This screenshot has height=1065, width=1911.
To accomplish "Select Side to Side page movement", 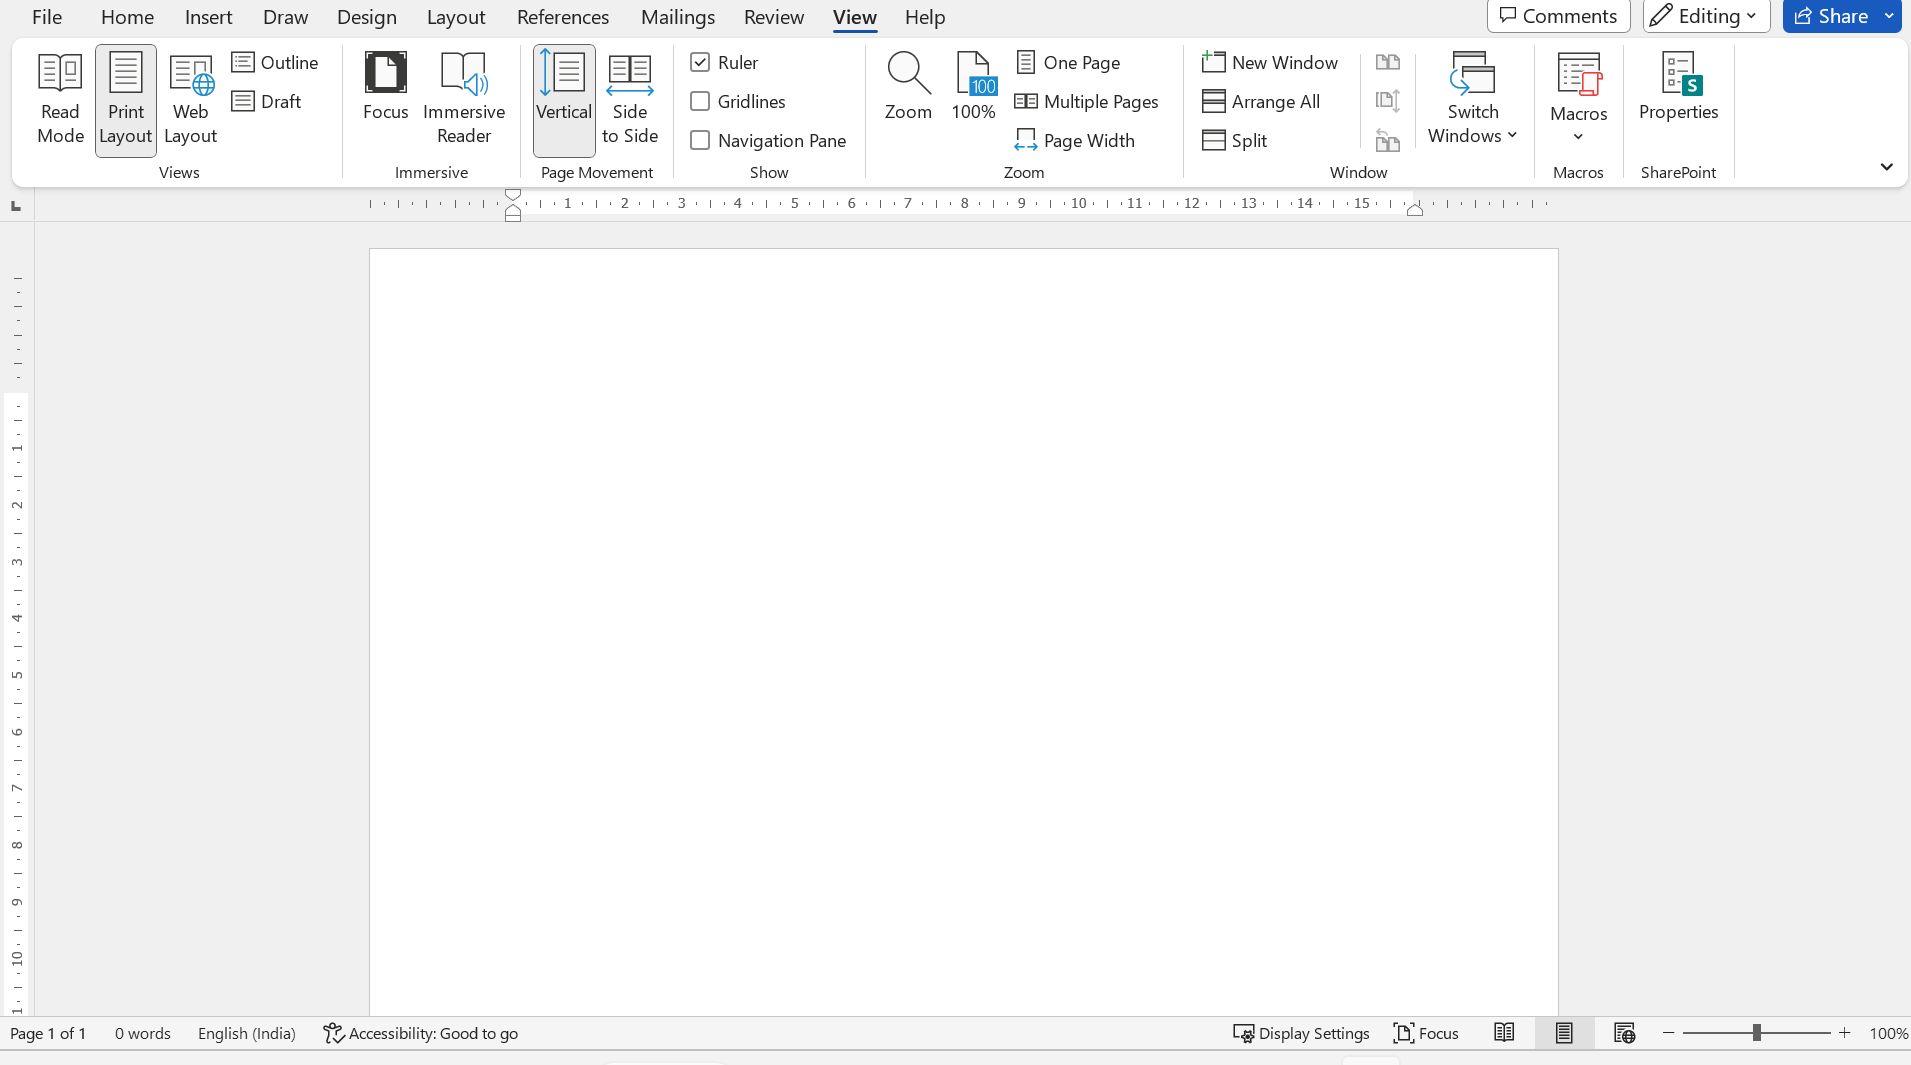I will click(x=630, y=100).
